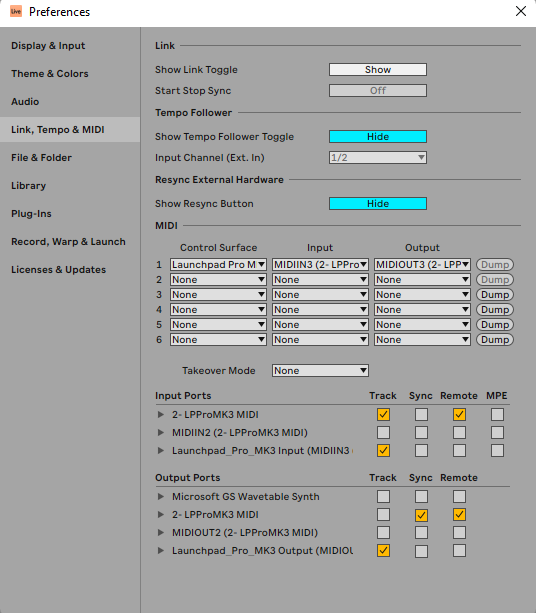Enable Remote for Launchpad_Pro_MK3 Output
Image resolution: width=536 pixels, height=613 pixels.
coord(459,550)
